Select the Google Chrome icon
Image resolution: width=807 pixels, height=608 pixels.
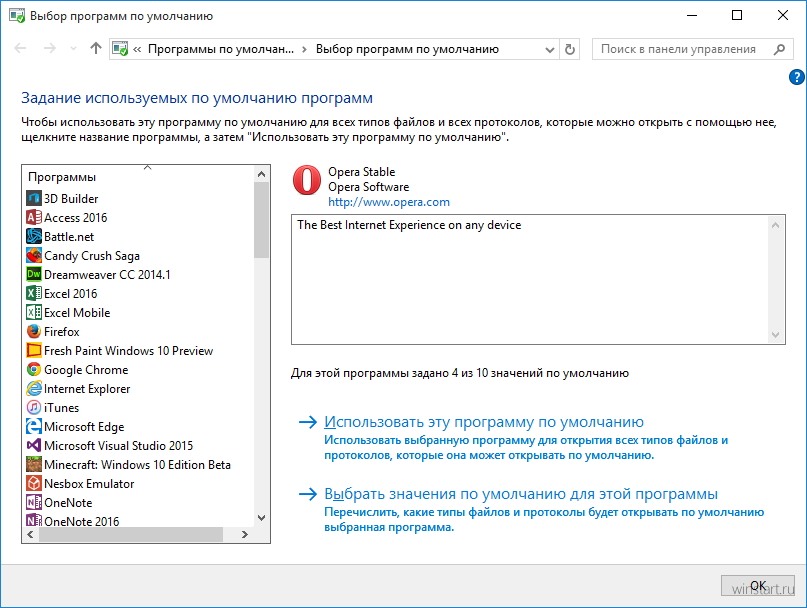pos(34,369)
